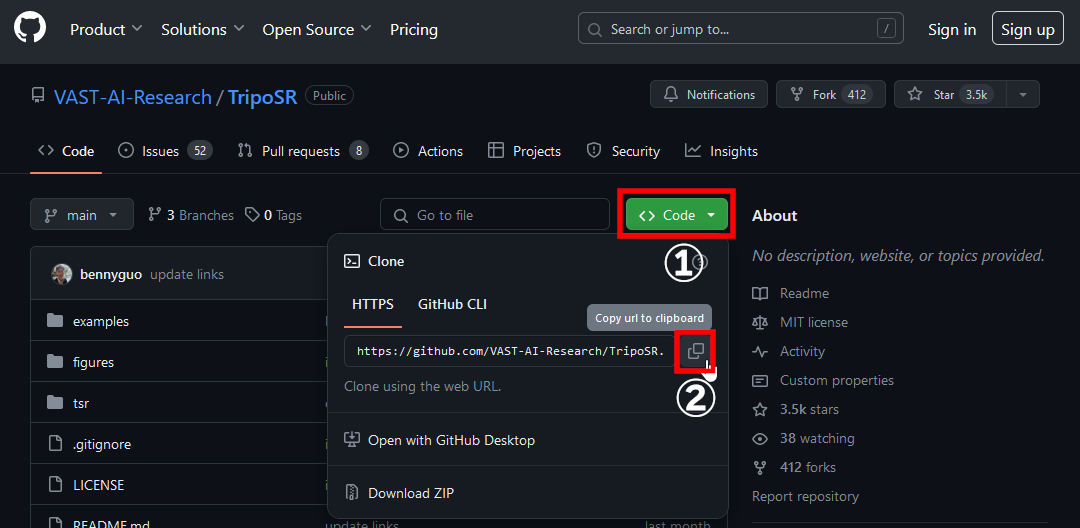
Task: Click the examples folder icon
Action: 55,321
